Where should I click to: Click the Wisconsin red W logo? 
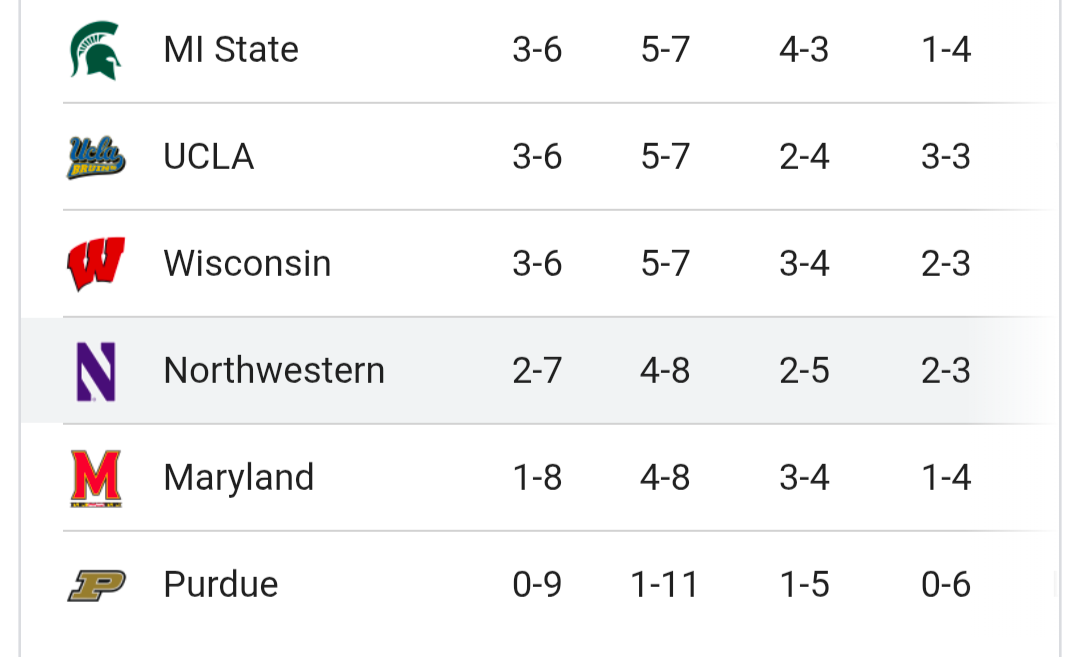pyautogui.click(x=96, y=264)
